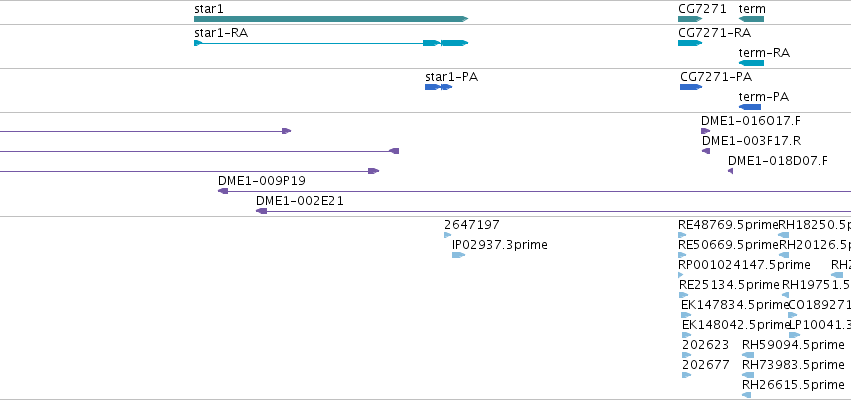This screenshot has width=851, height=400.
Task: Click the term-RA transcript arrow
Action: pyautogui.click(x=751, y=63)
